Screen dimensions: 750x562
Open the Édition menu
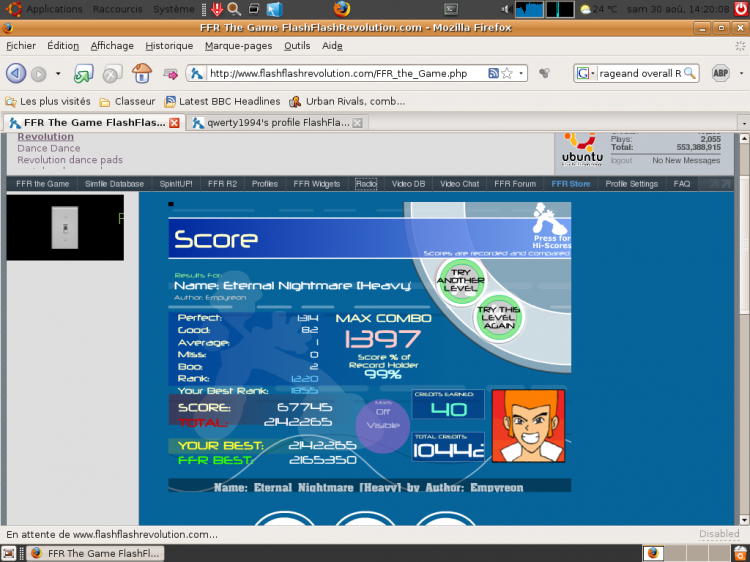[x=63, y=46]
